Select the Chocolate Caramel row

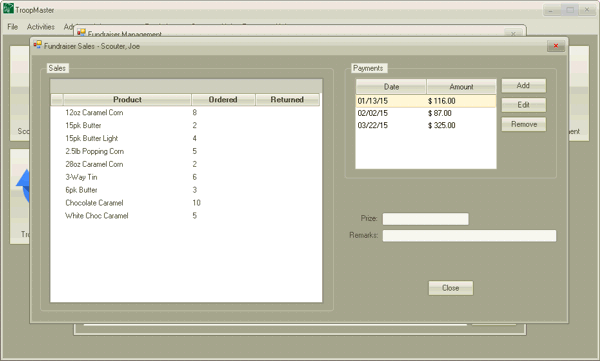pos(186,203)
